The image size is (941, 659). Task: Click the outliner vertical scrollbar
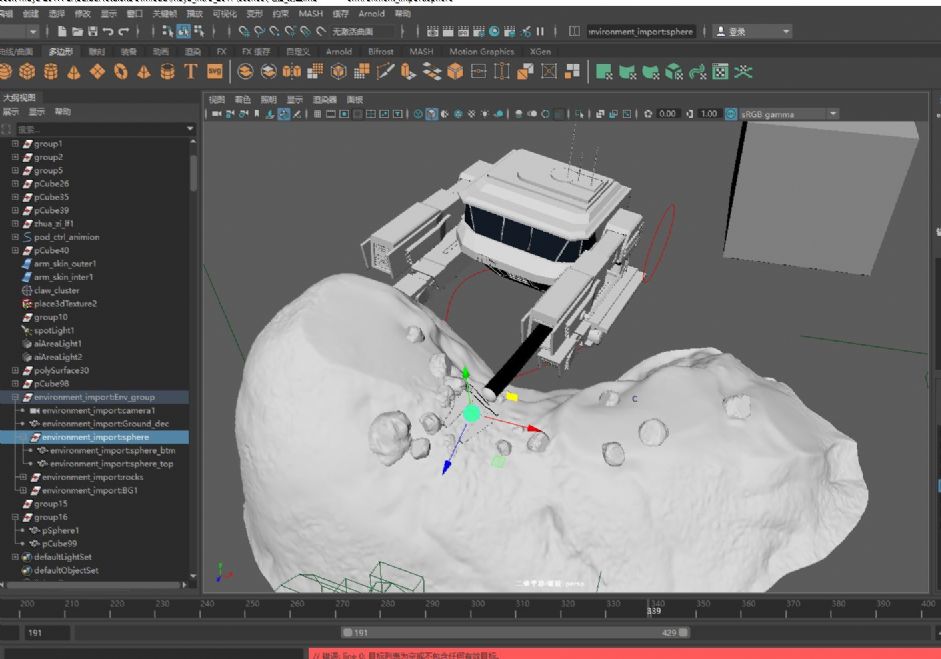pos(193,174)
